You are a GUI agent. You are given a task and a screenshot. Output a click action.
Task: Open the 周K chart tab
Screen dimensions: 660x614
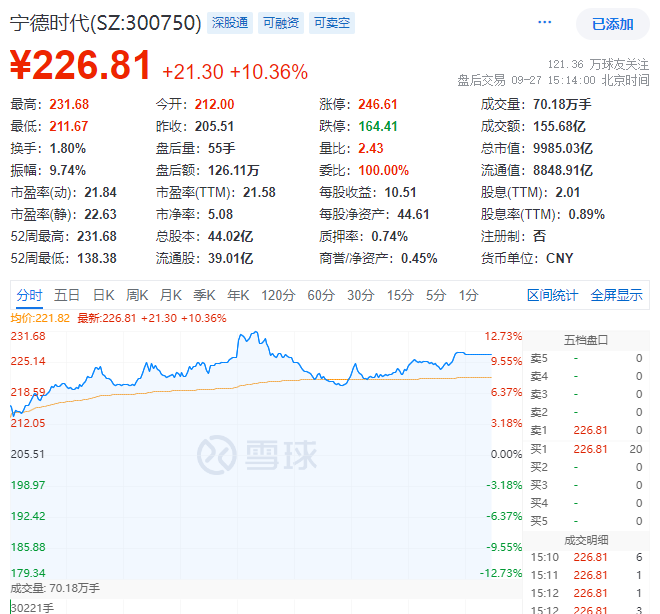[x=137, y=295]
